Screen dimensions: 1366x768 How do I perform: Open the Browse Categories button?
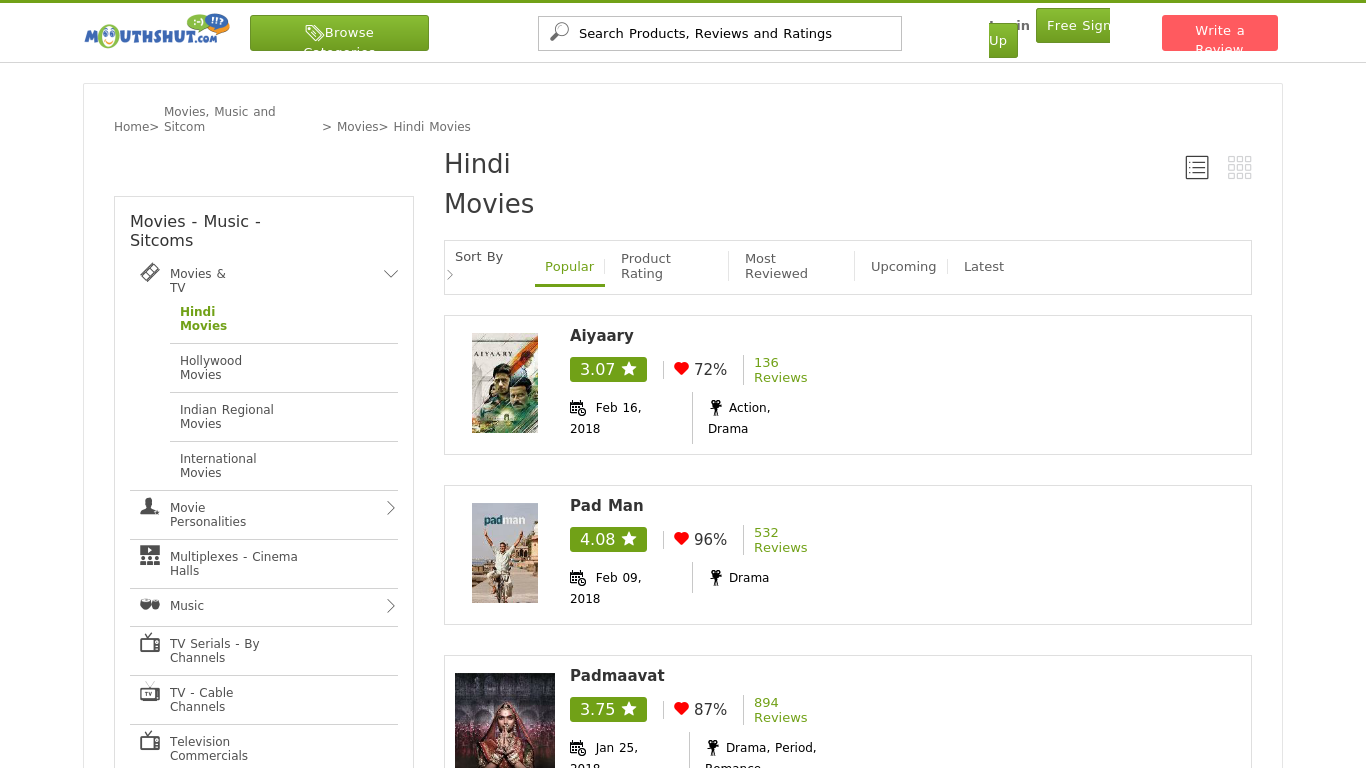339,33
